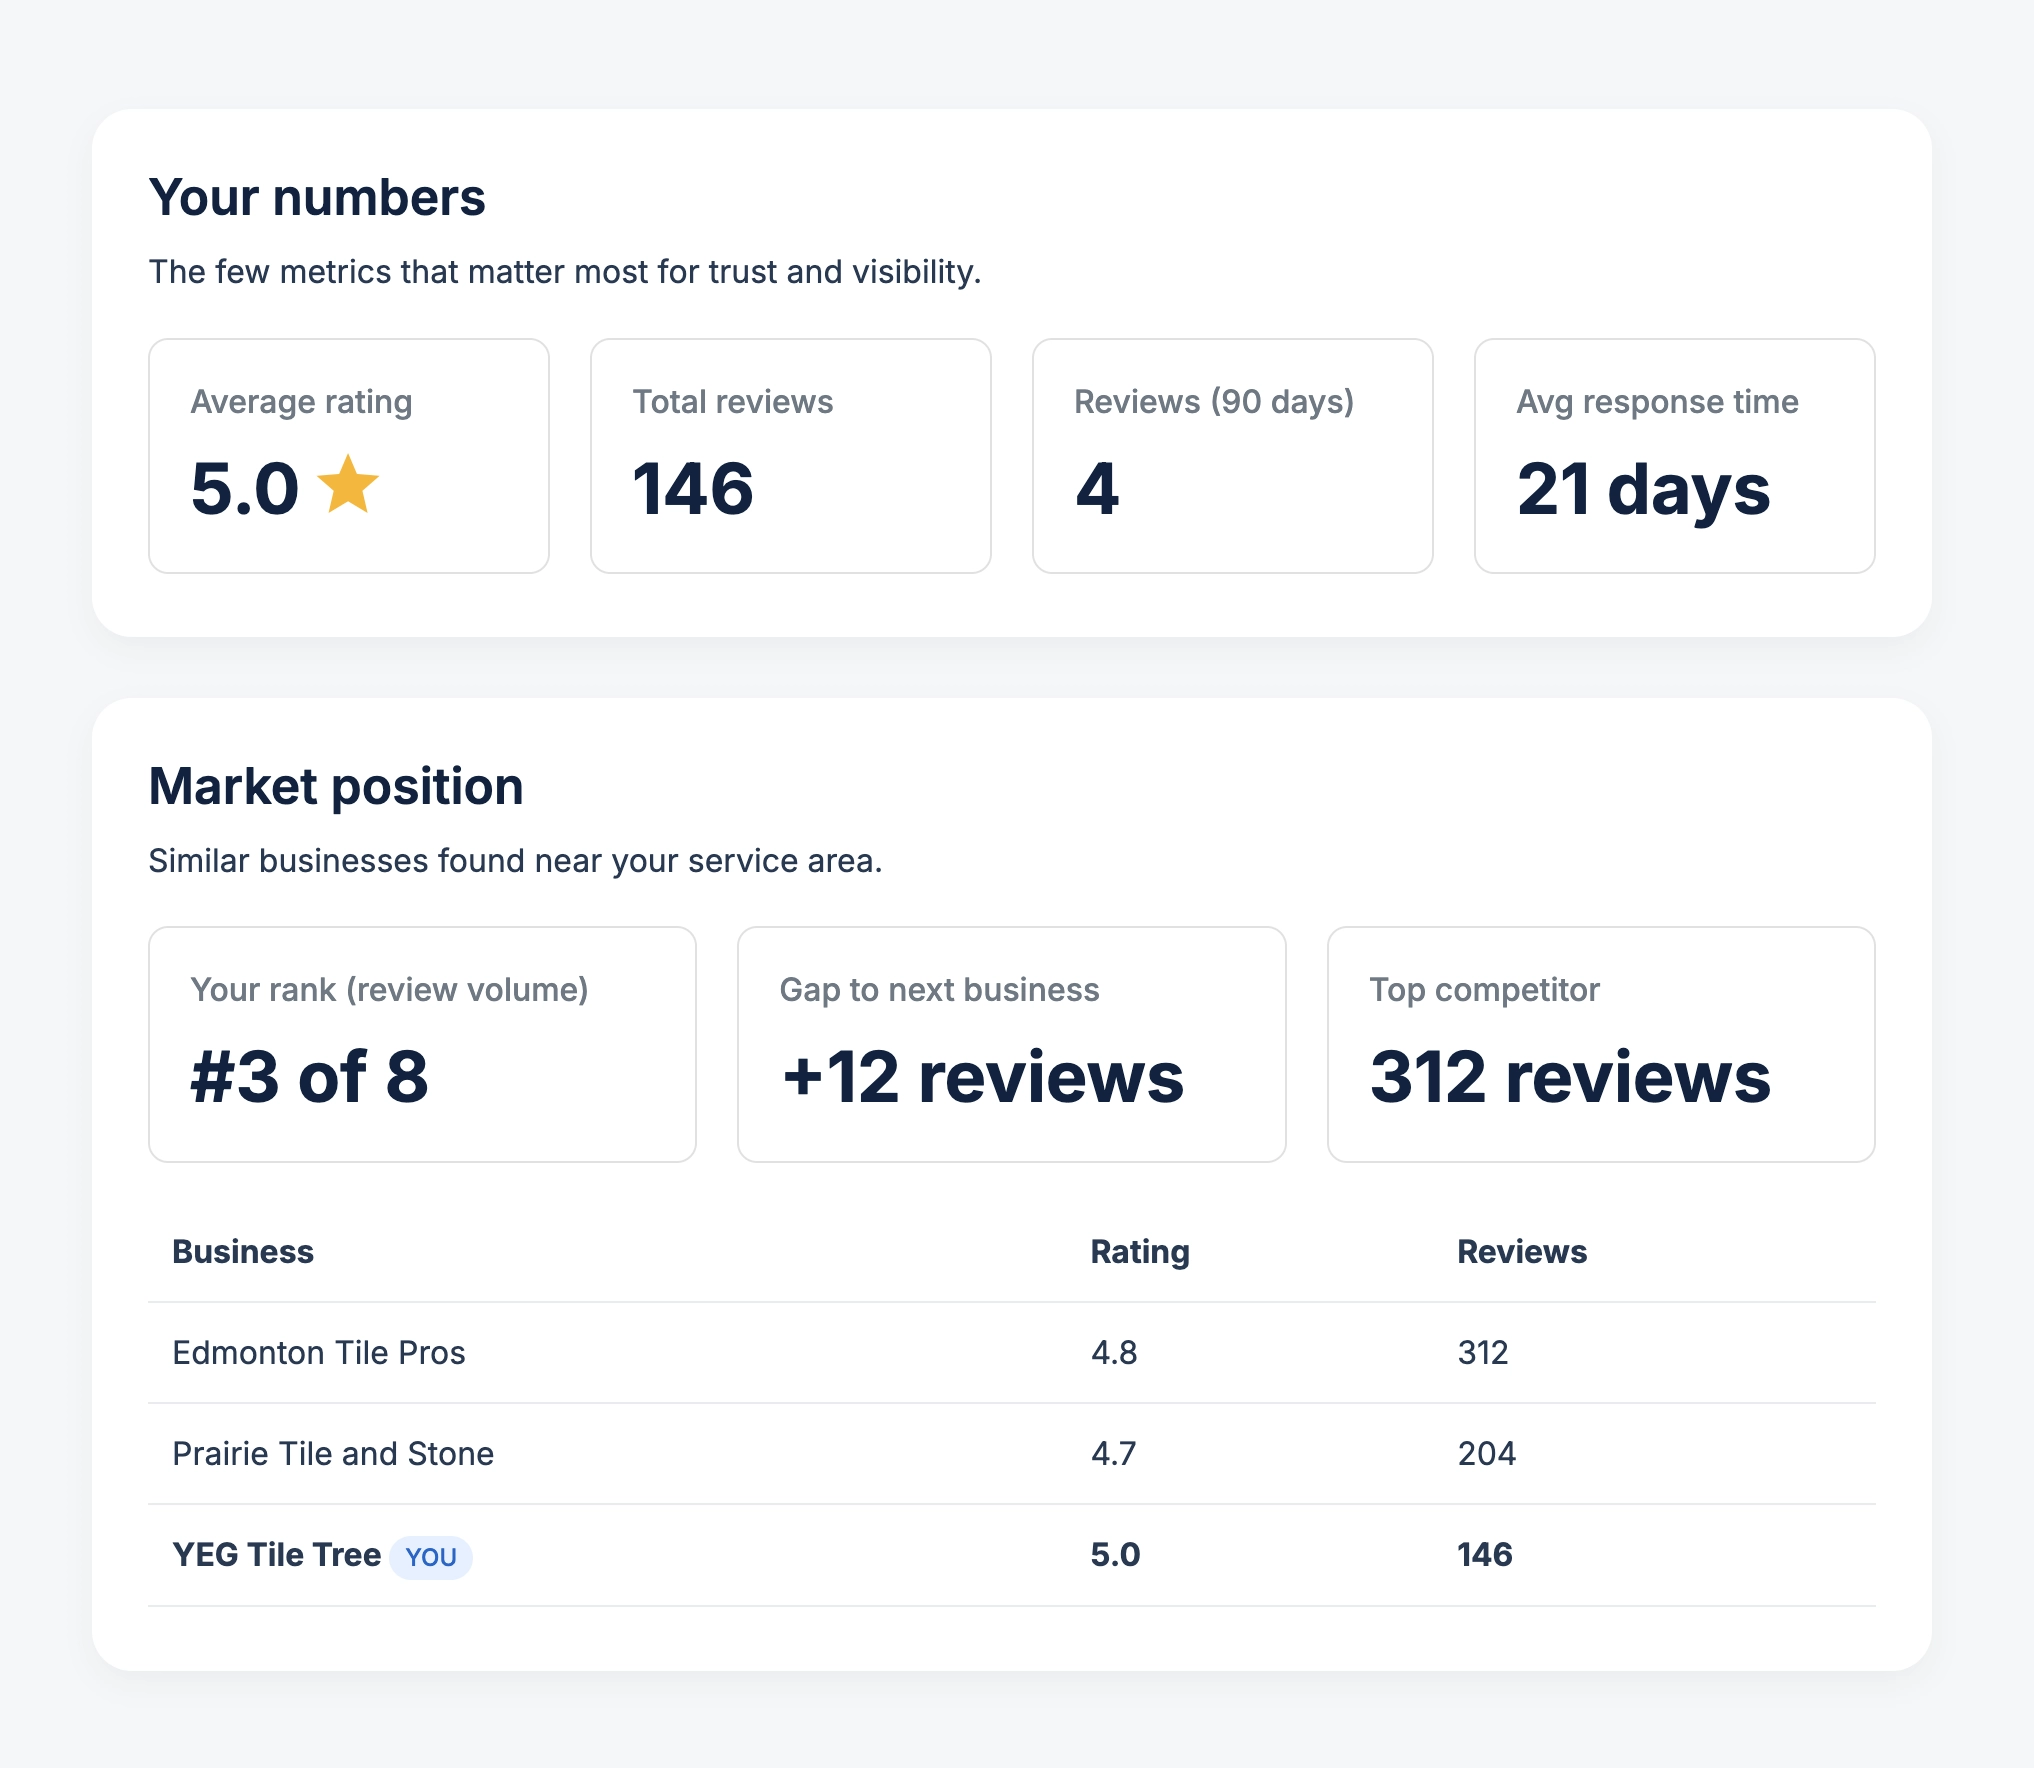Viewport: 2034px width, 1768px height.
Task: Click the Avg response time card
Action: point(1675,456)
